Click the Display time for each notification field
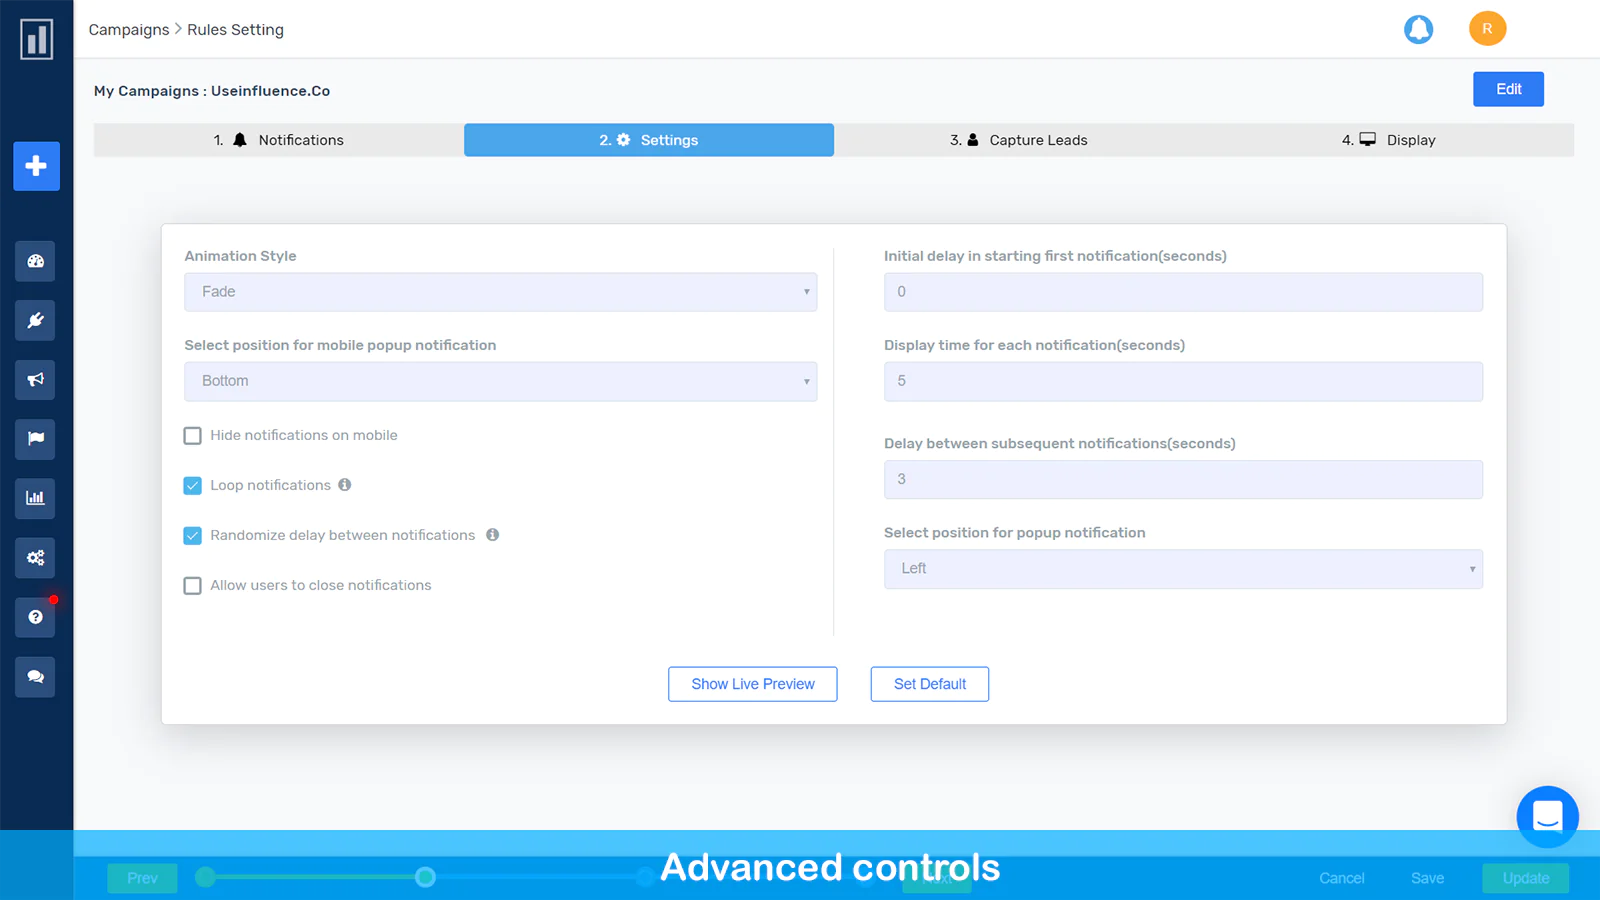This screenshot has width=1600, height=900. (x=1183, y=381)
